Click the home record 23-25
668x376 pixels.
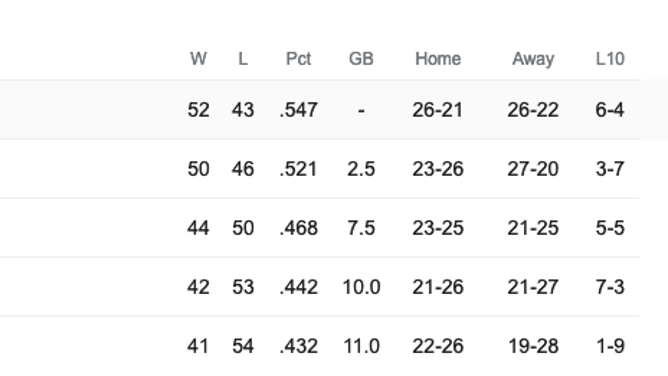438,228
